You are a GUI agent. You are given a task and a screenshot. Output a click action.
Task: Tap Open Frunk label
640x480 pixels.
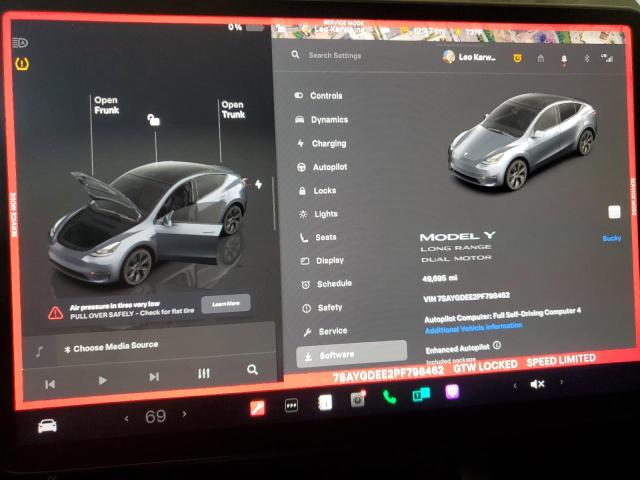[x=107, y=105]
